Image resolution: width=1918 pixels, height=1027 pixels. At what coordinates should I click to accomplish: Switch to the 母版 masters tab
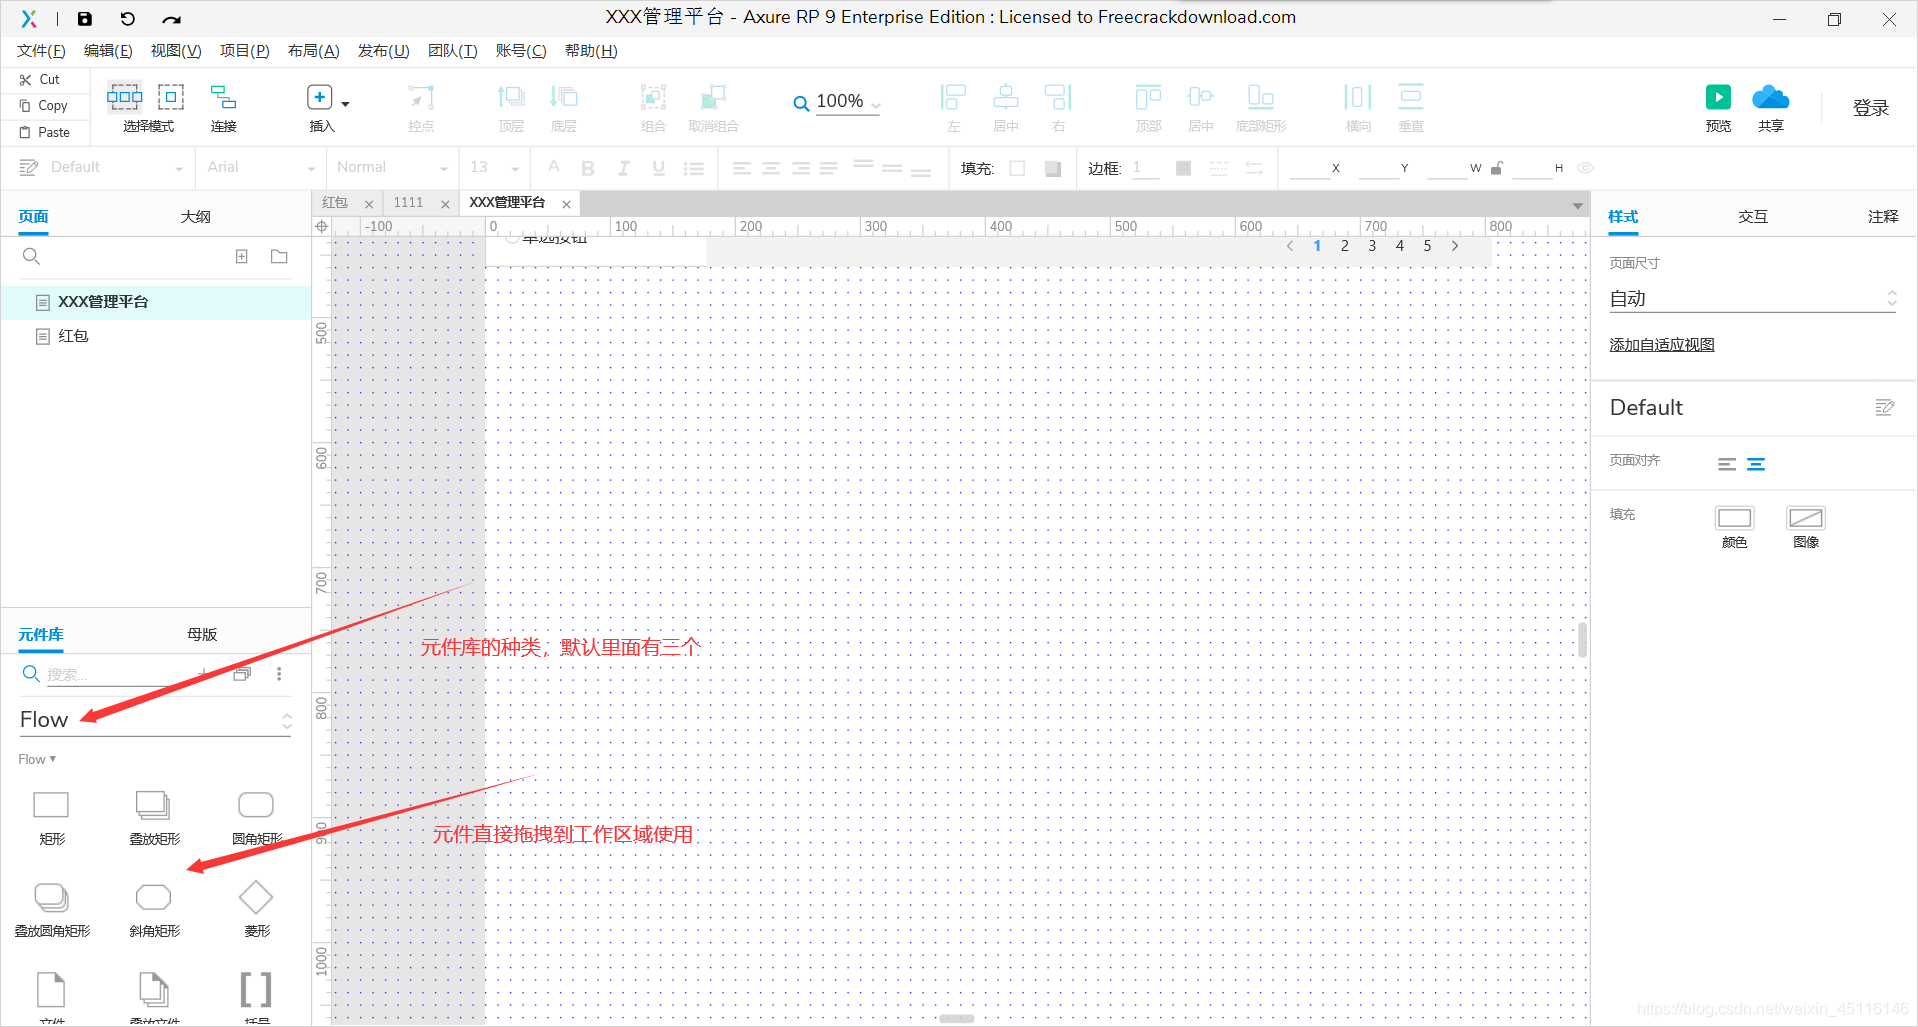tap(202, 634)
